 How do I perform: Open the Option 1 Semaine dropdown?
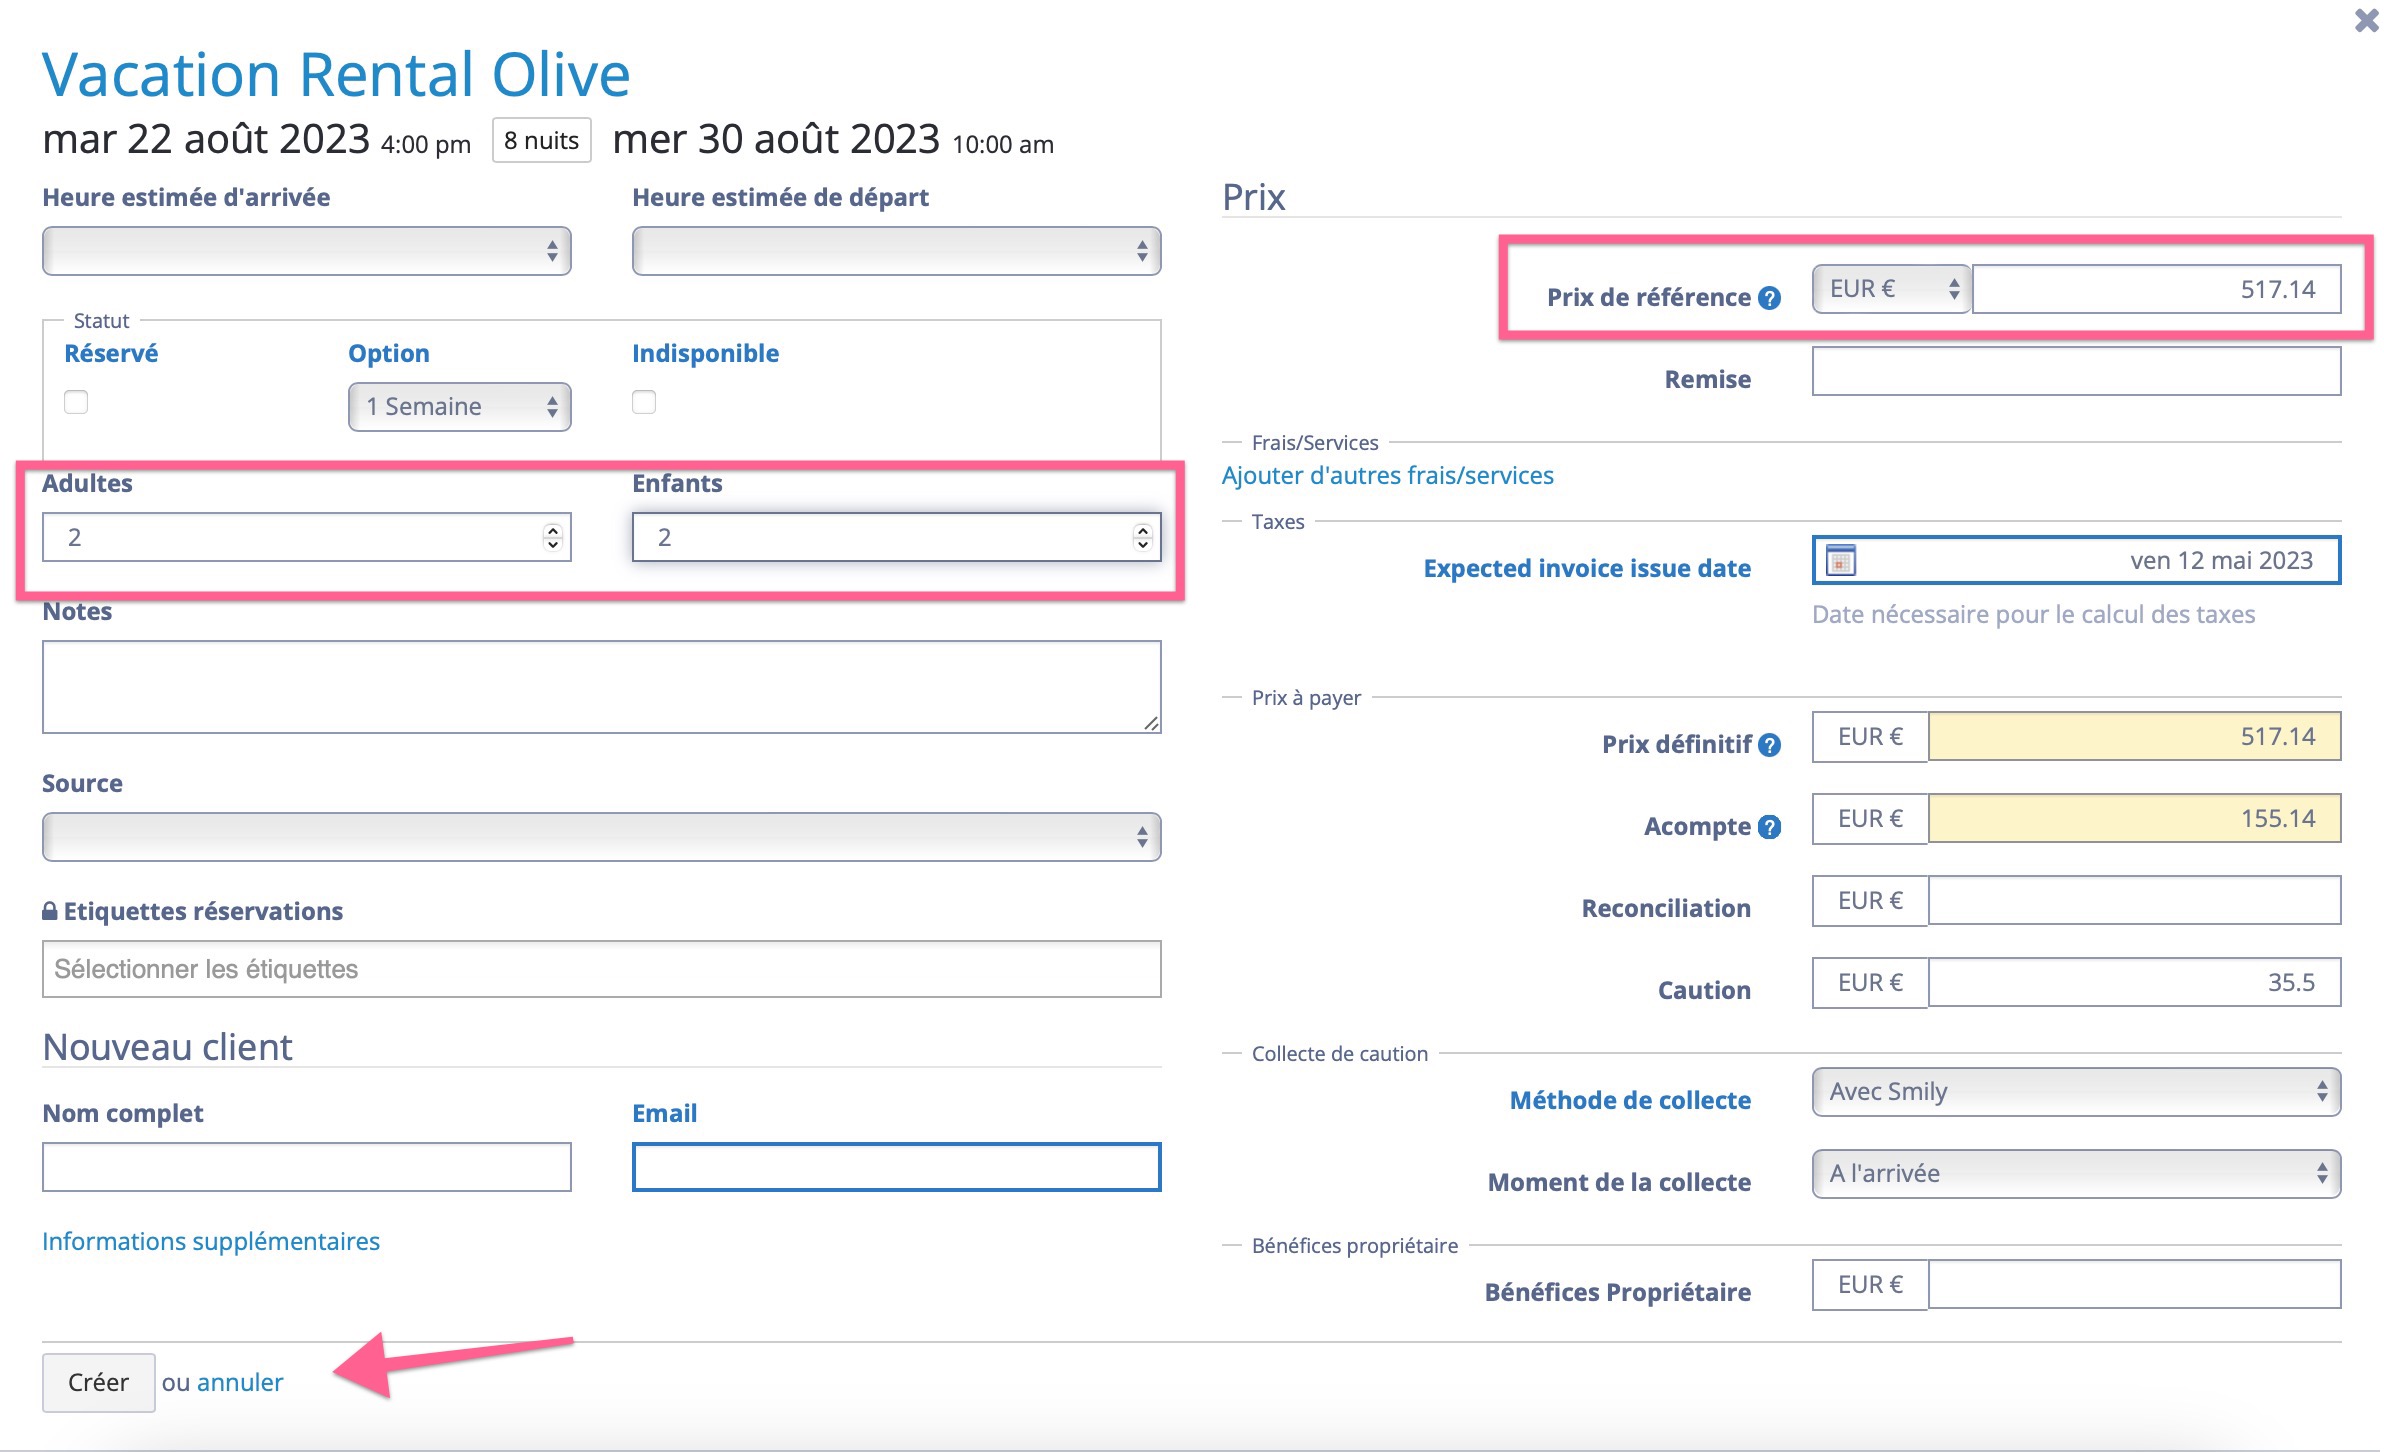(x=459, y=407)
